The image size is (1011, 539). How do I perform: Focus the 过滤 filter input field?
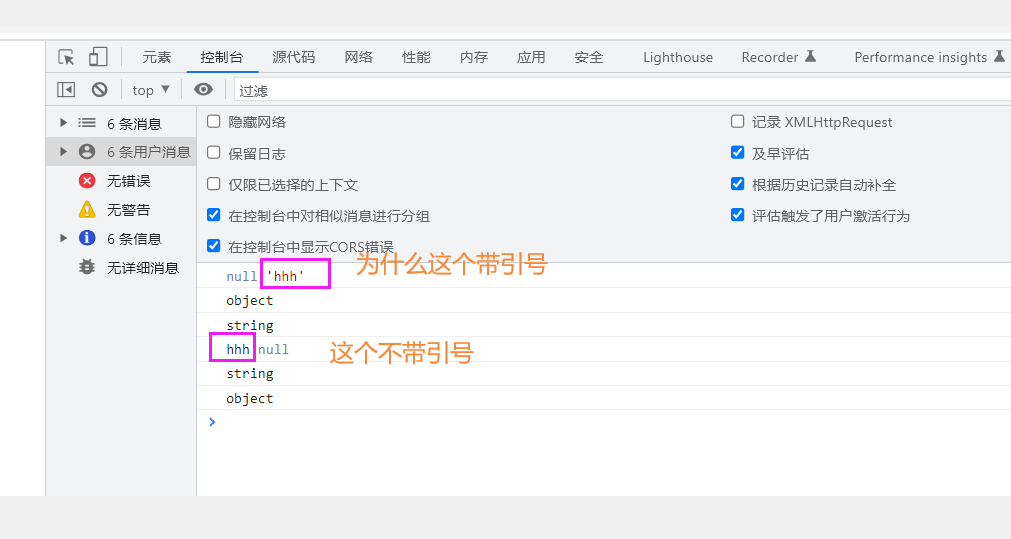(x=623, y=90)
